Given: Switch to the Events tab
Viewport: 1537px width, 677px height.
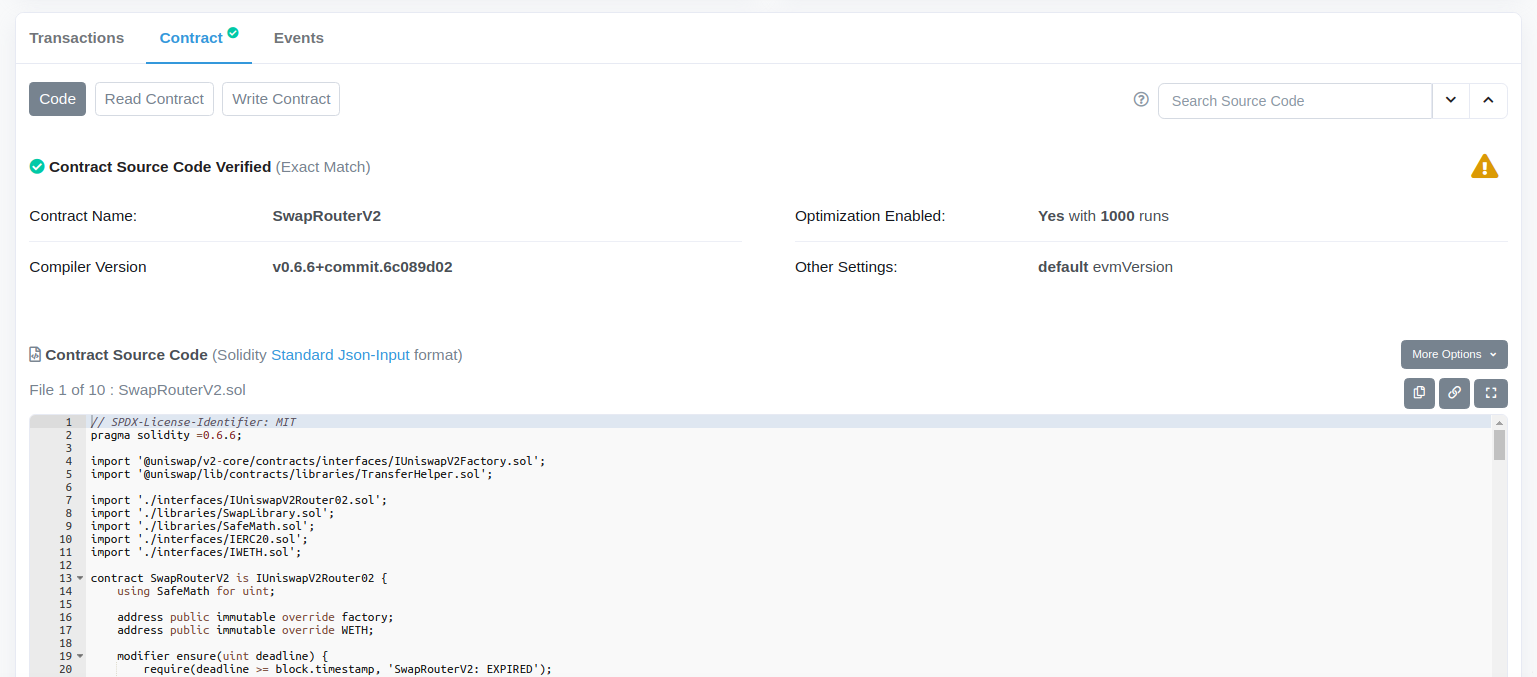Looking at the screenshot, I should pos(298,38).
